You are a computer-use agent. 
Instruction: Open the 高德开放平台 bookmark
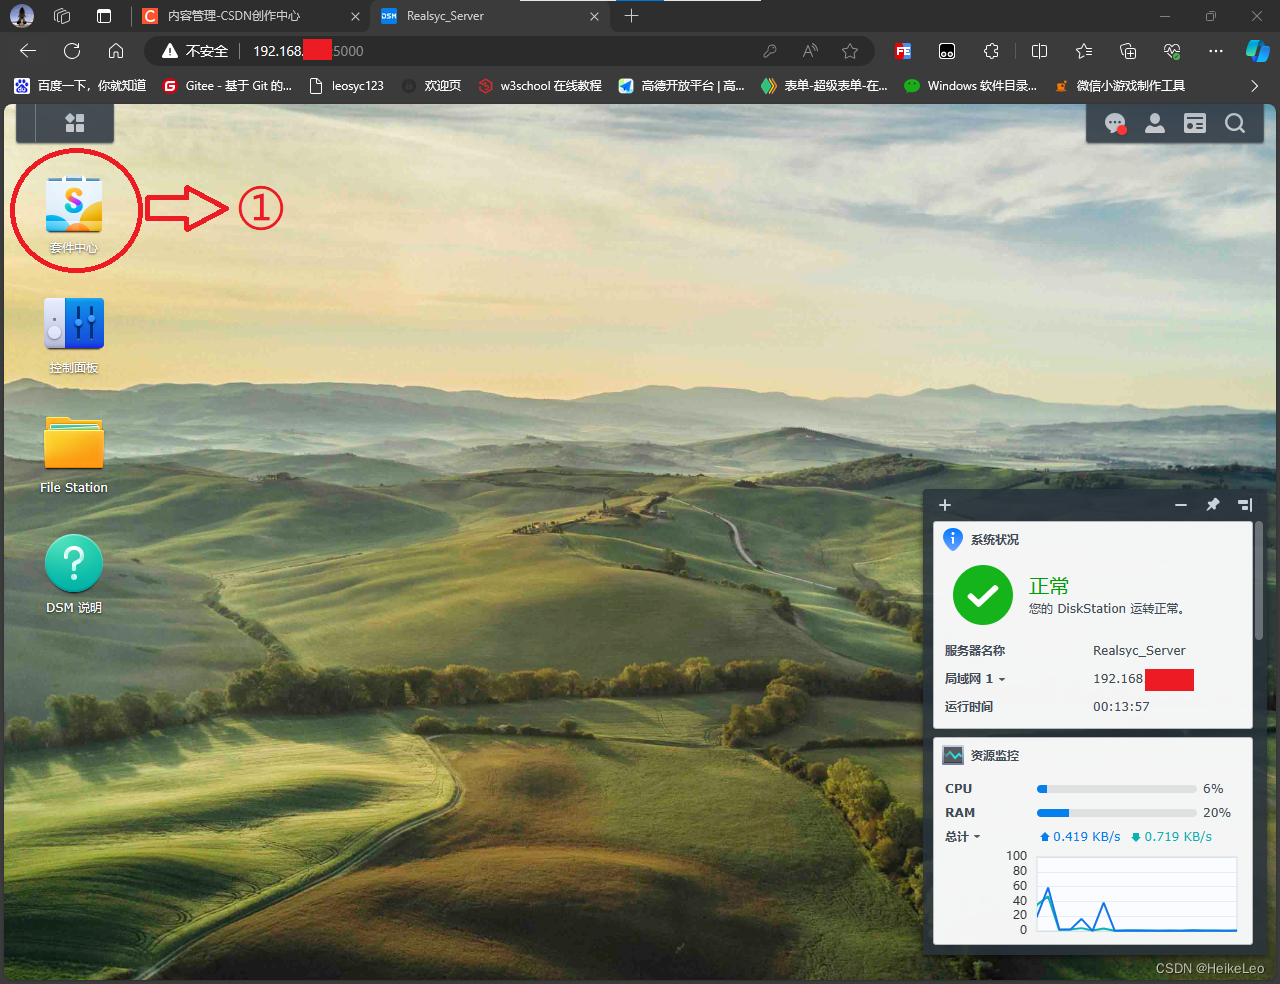point(681,86)
